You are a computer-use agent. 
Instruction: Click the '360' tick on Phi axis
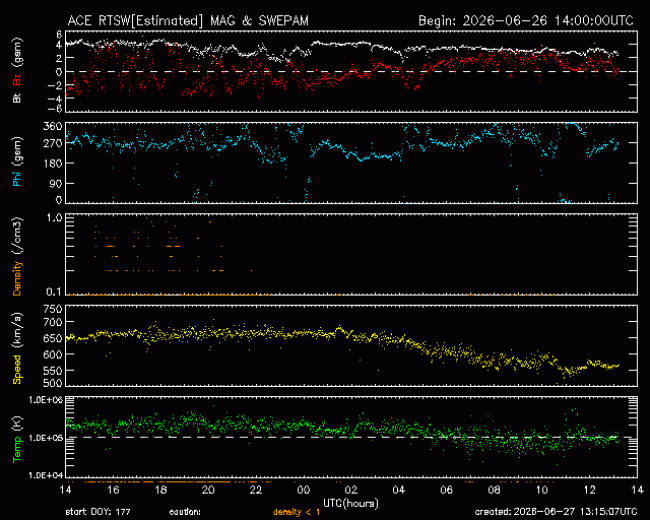tap(53, 126)
